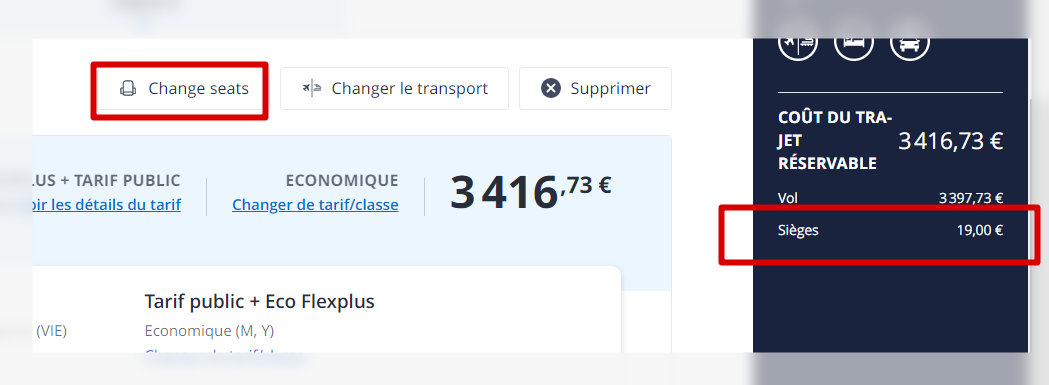Viewport: 1049px width, 385px height.
Task: Click the Economique (M, Y) class text
Action: [209, 331]
